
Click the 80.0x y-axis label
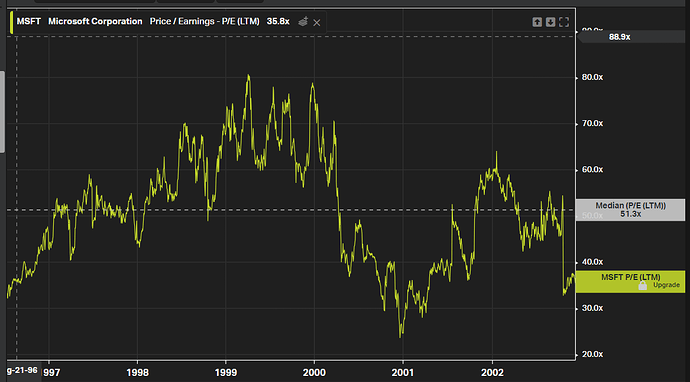click(592, 77)
